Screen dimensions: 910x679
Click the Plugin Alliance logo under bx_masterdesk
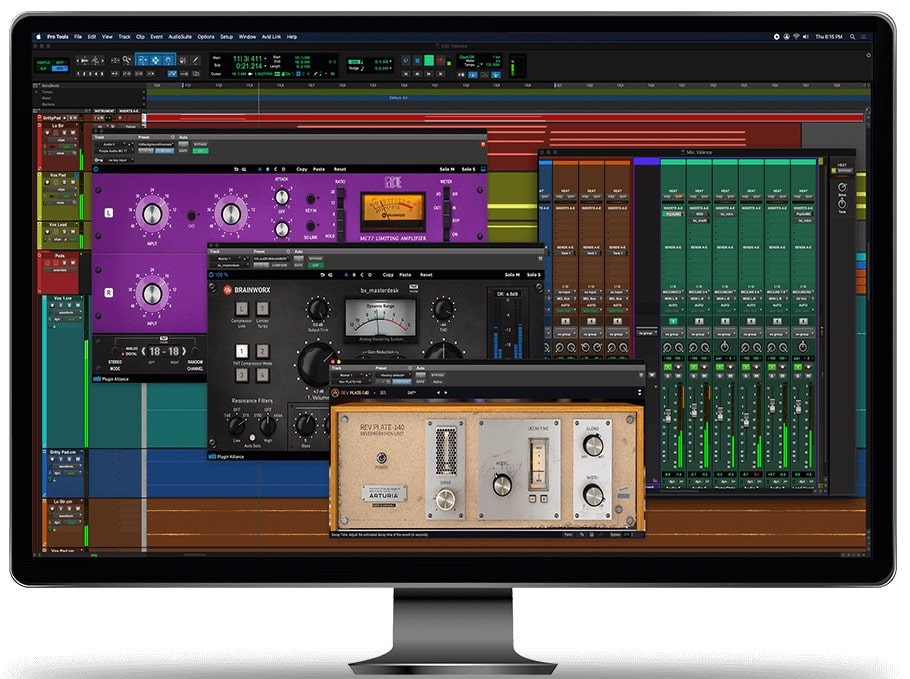[226, 457]
